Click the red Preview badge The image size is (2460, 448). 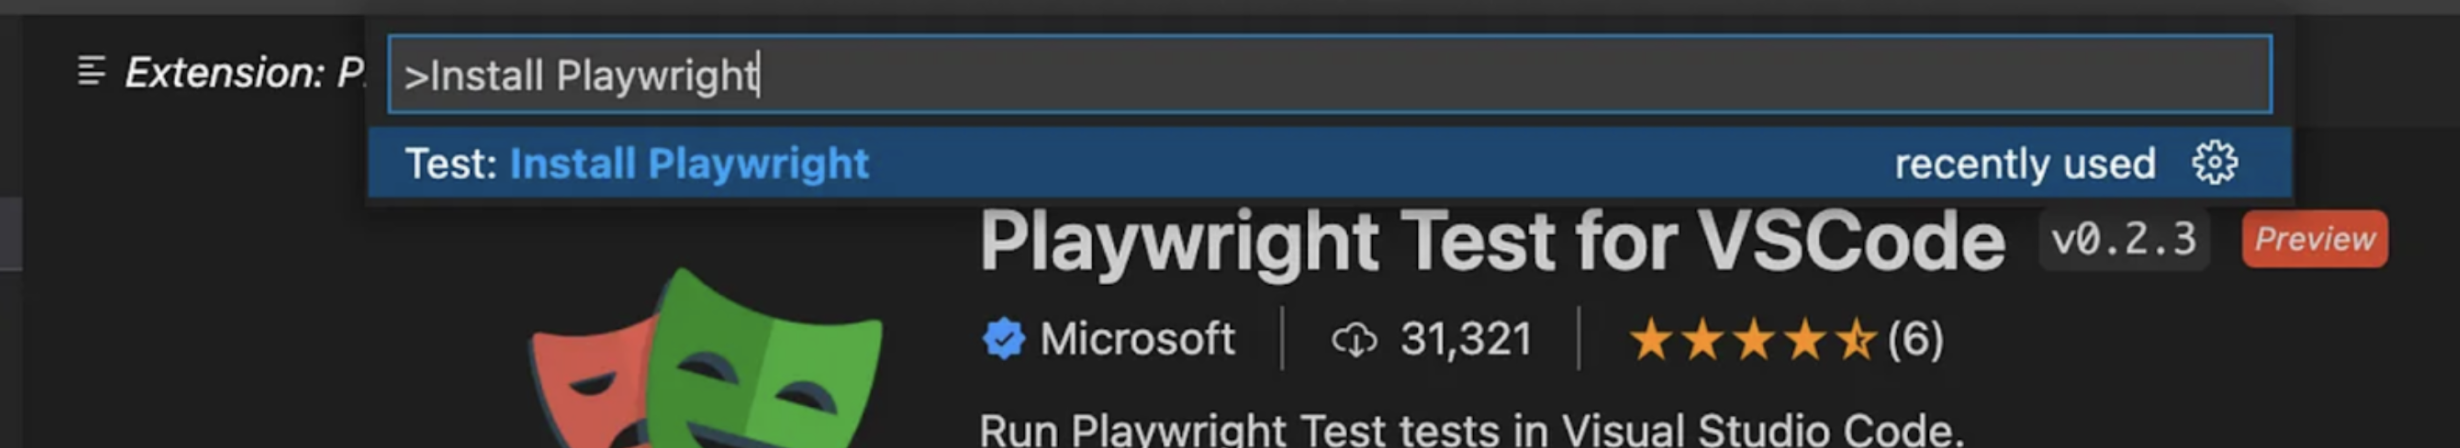click(2314, 239)
